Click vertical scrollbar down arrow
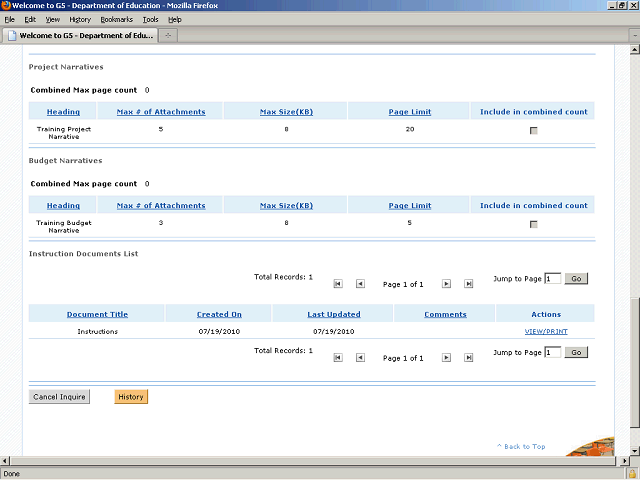640x480 pixels. (635, 451)
